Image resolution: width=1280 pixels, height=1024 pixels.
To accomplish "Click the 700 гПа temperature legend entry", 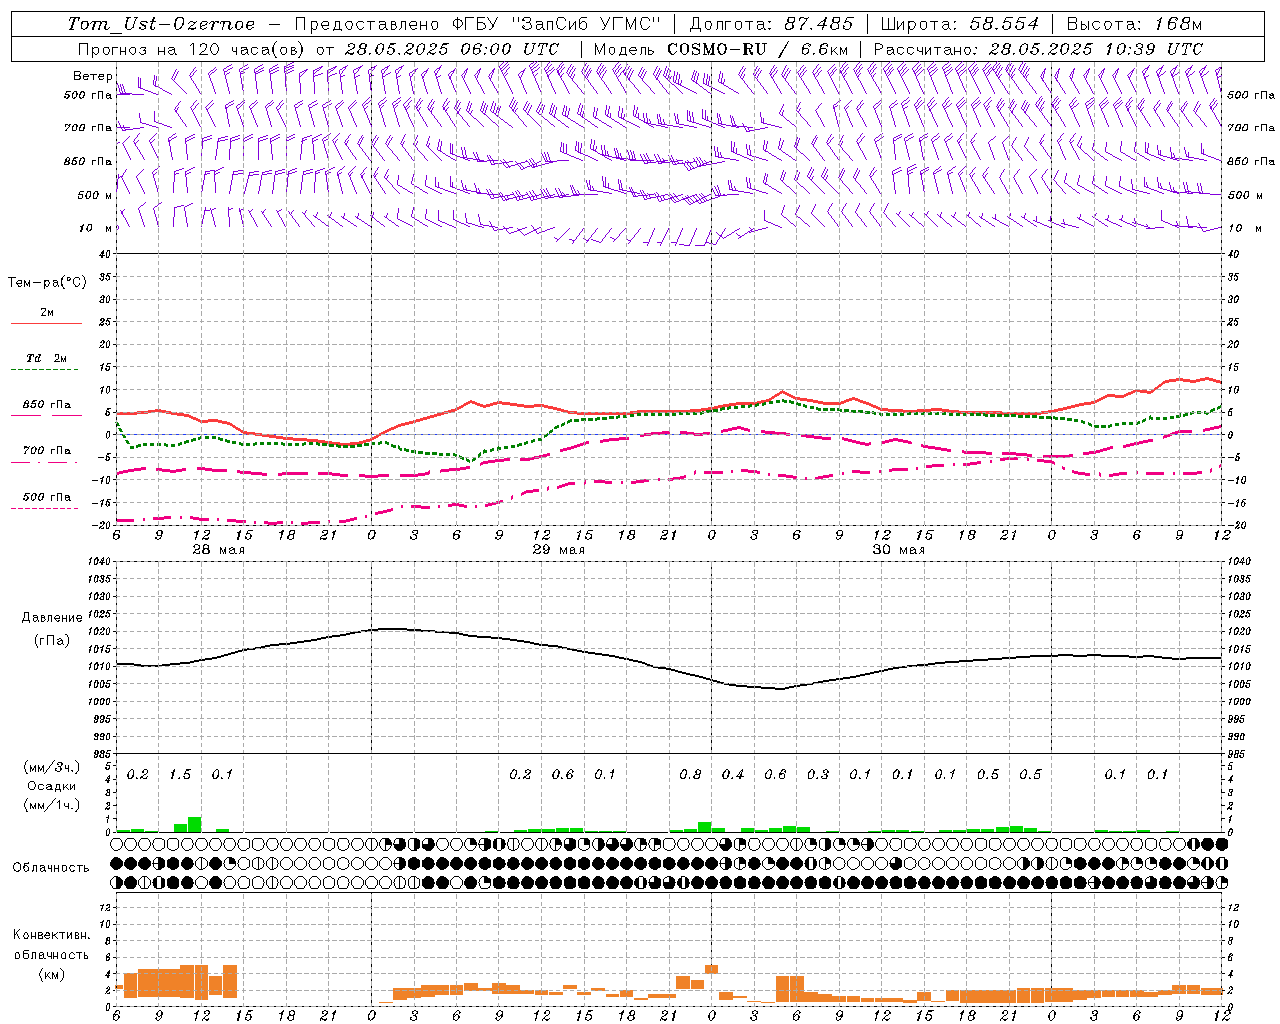I will click(x=47, y=451).
